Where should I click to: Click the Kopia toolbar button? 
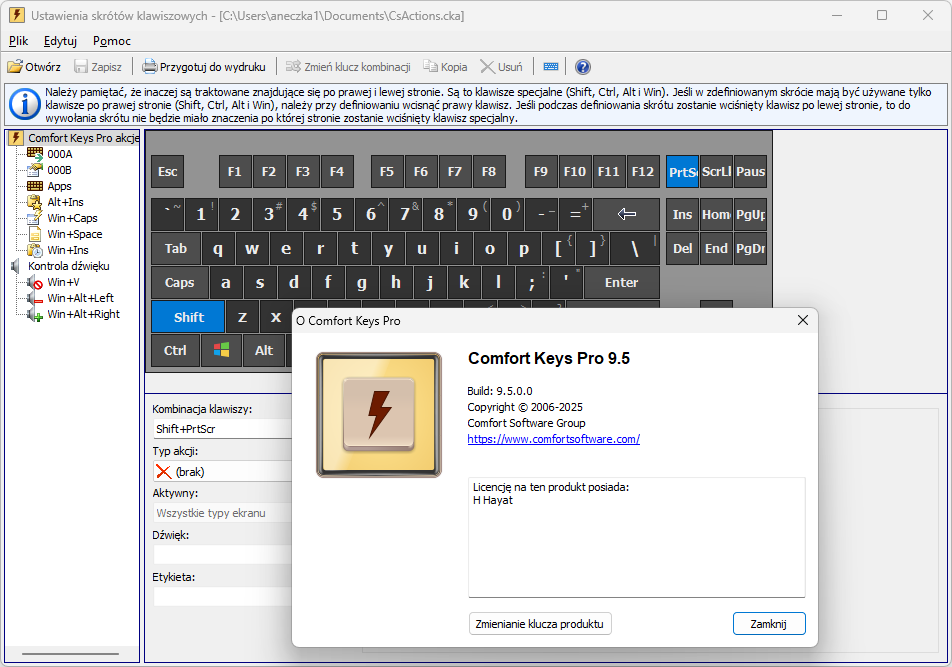pyautogui.click(x=445, y=67)
